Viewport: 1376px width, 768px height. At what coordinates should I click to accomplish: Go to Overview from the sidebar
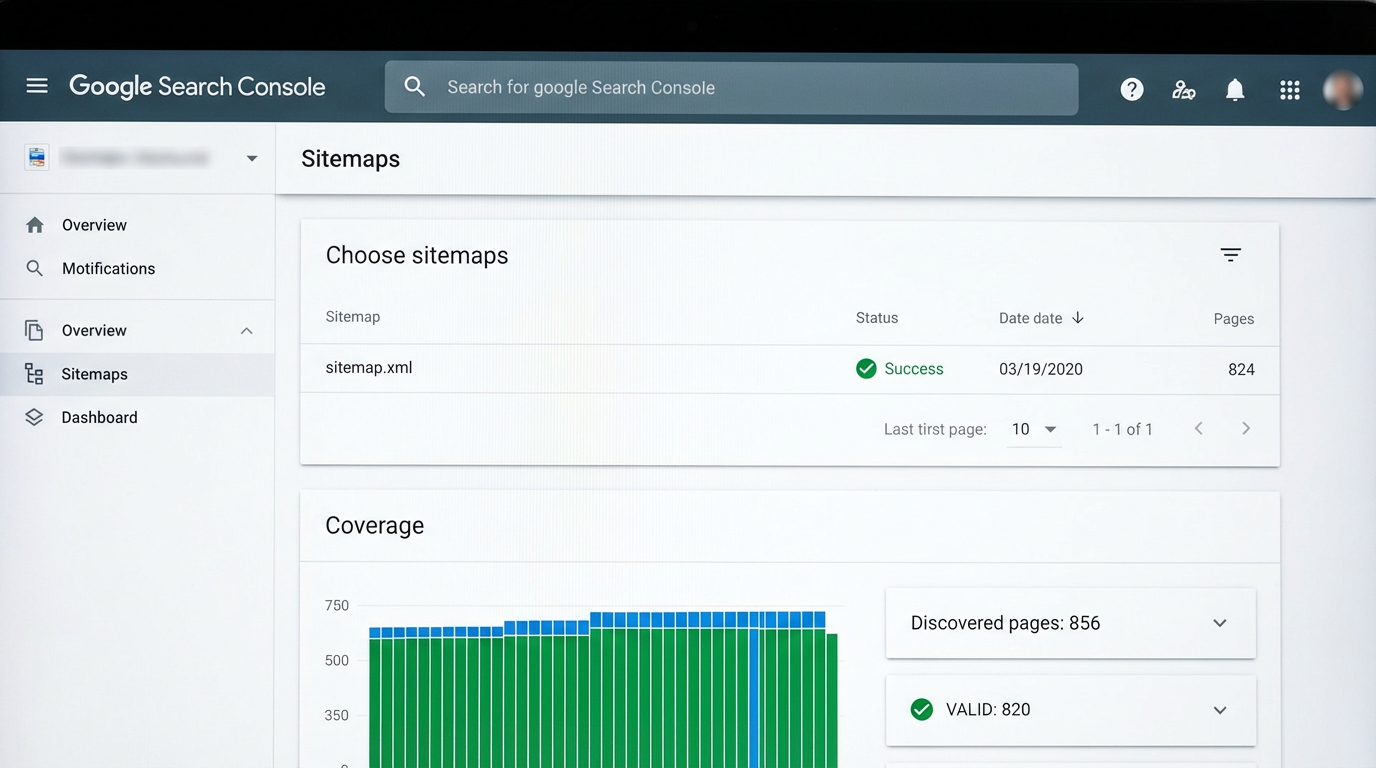point(93,224)
